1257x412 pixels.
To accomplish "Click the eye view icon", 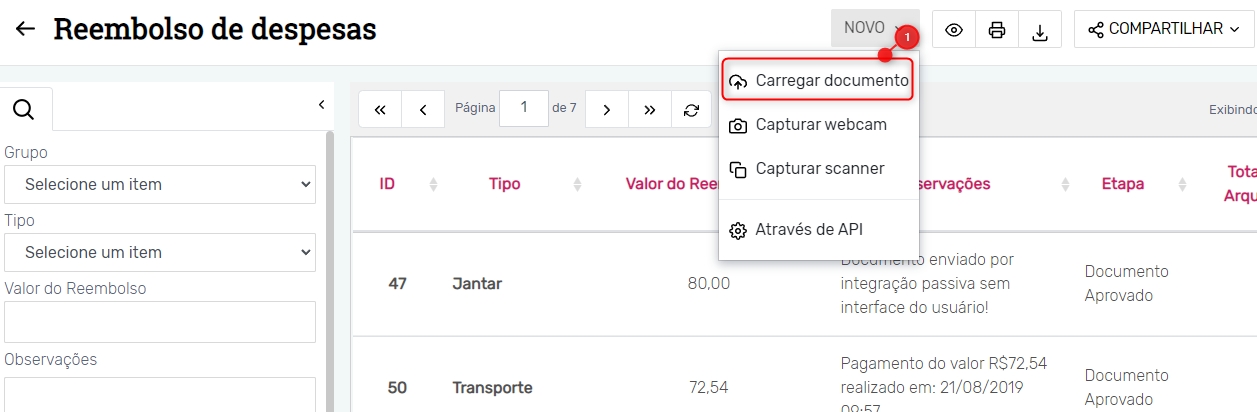I will click(954, 29).
